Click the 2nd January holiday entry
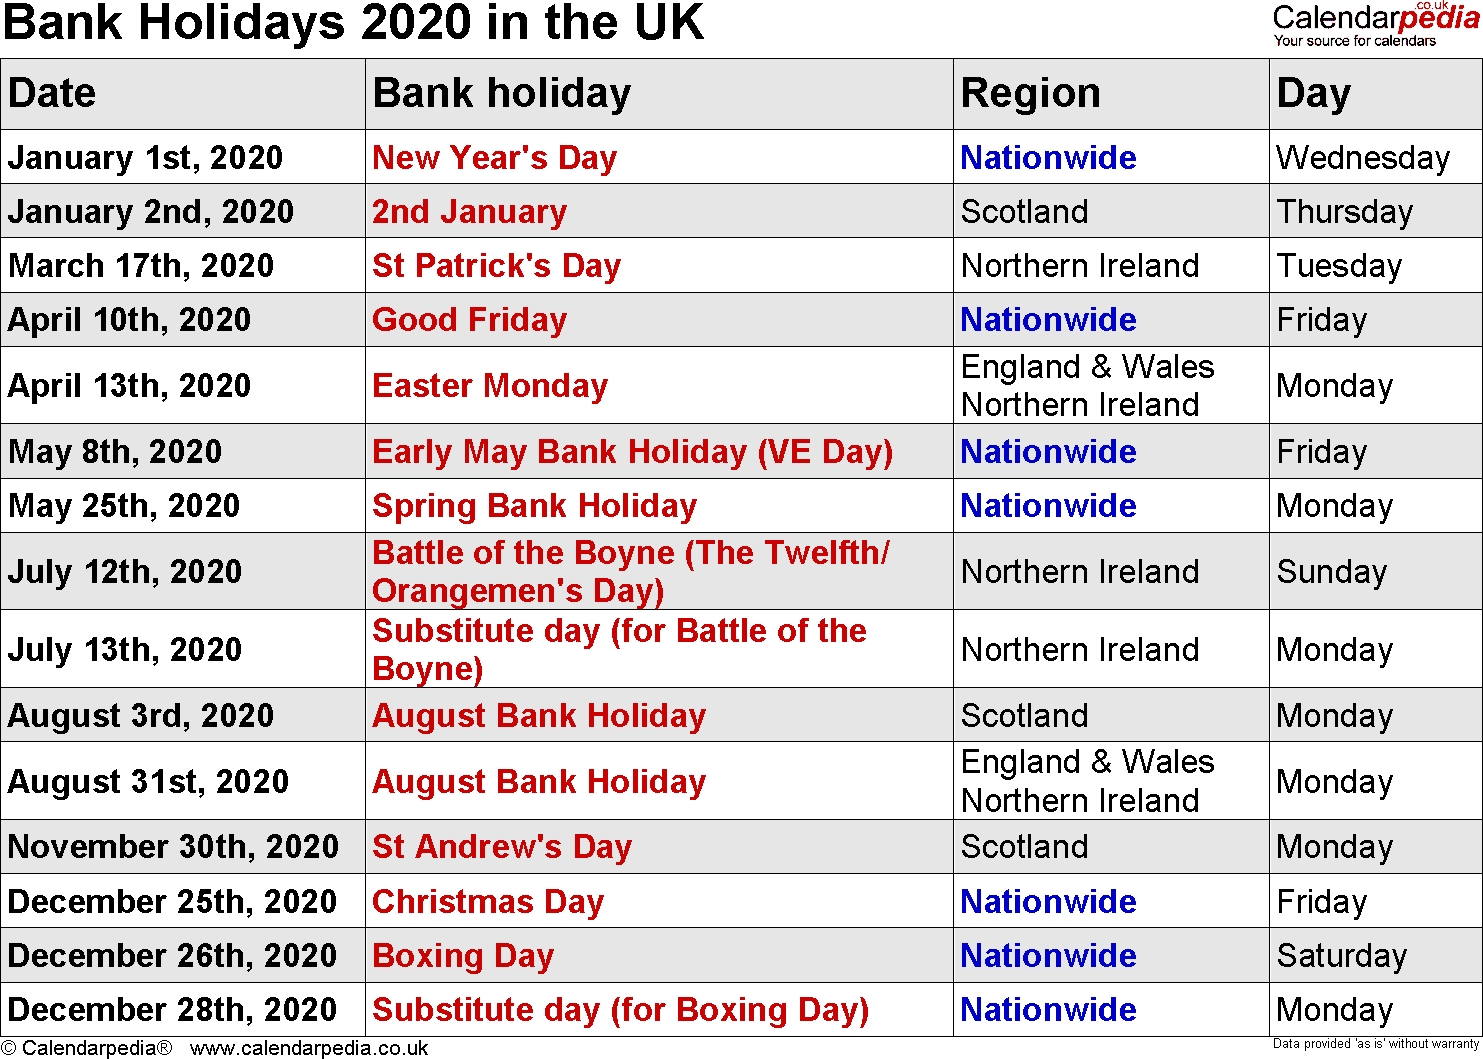 469,212
